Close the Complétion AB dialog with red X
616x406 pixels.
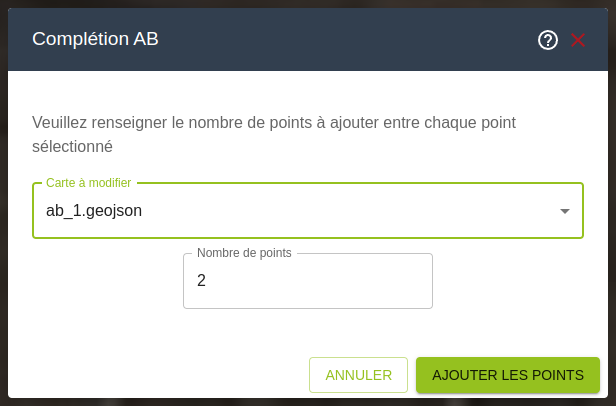[577, 40]
